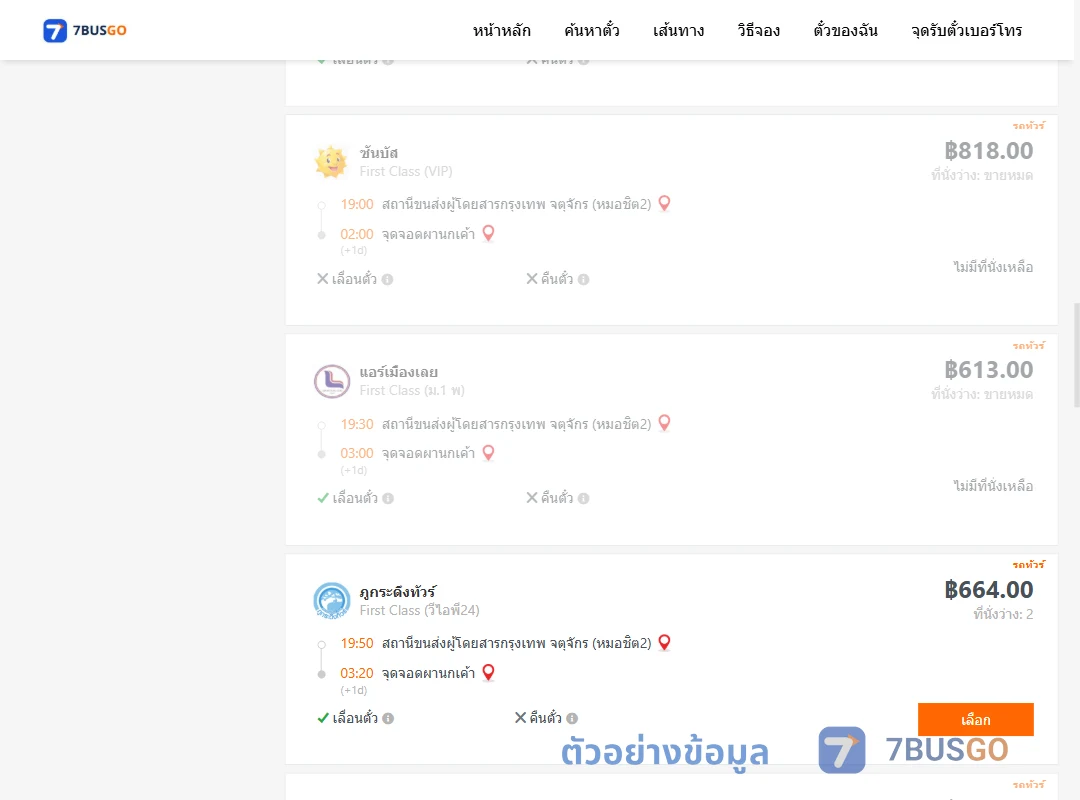Click ที่นั่งว่าง: 2 seat count
The image size is (1080, 800).
point(1003,614)
